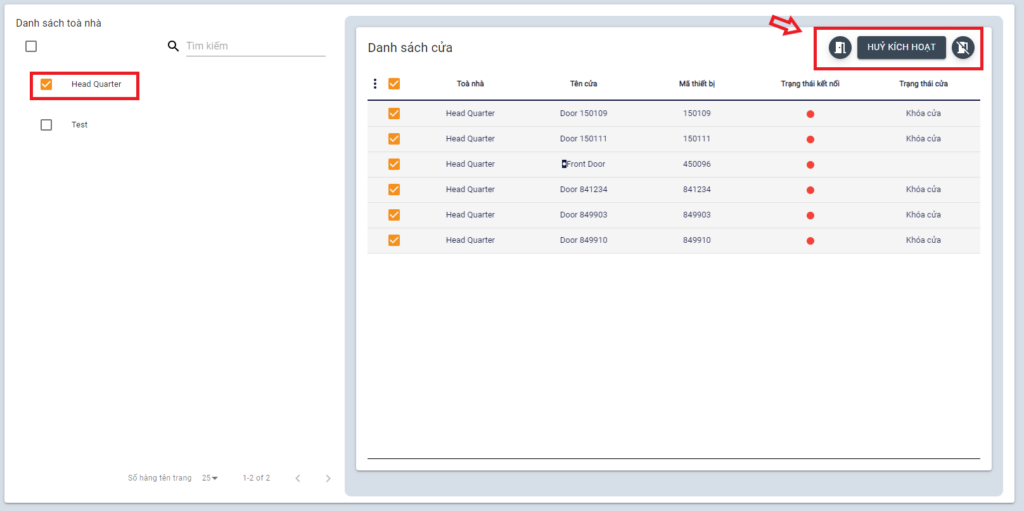
Task: Check the Test building checkbox
Action: 46,125
